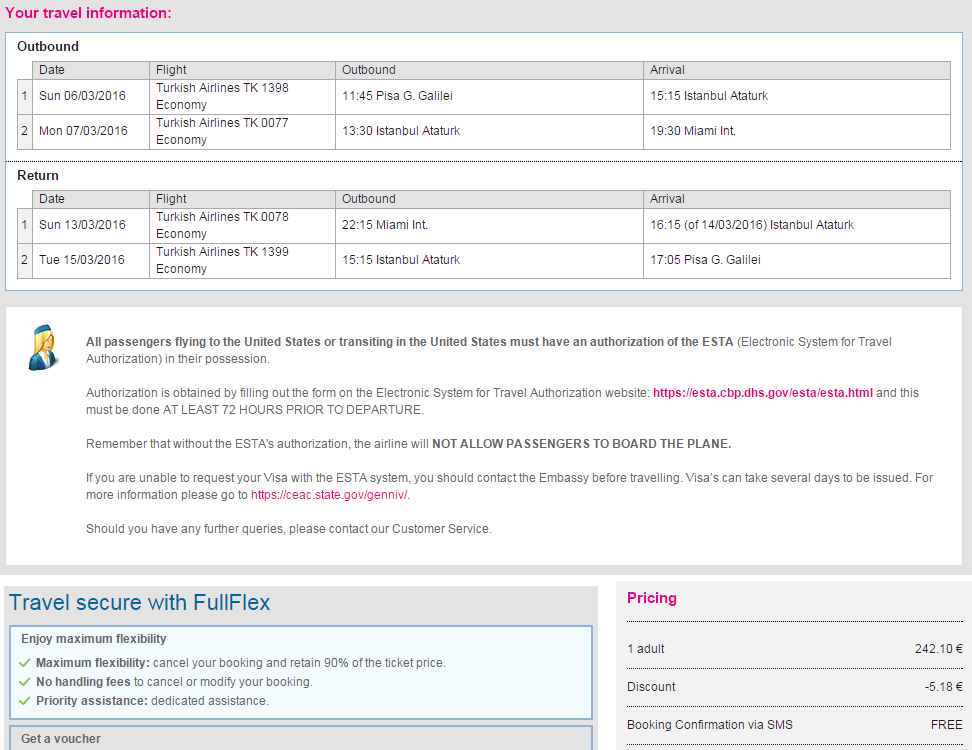Click '19:30 Miami Int.' arrival cell
The width and height of the screenshot is (972, 750).
pyautogui.click(x=797, y=131)
